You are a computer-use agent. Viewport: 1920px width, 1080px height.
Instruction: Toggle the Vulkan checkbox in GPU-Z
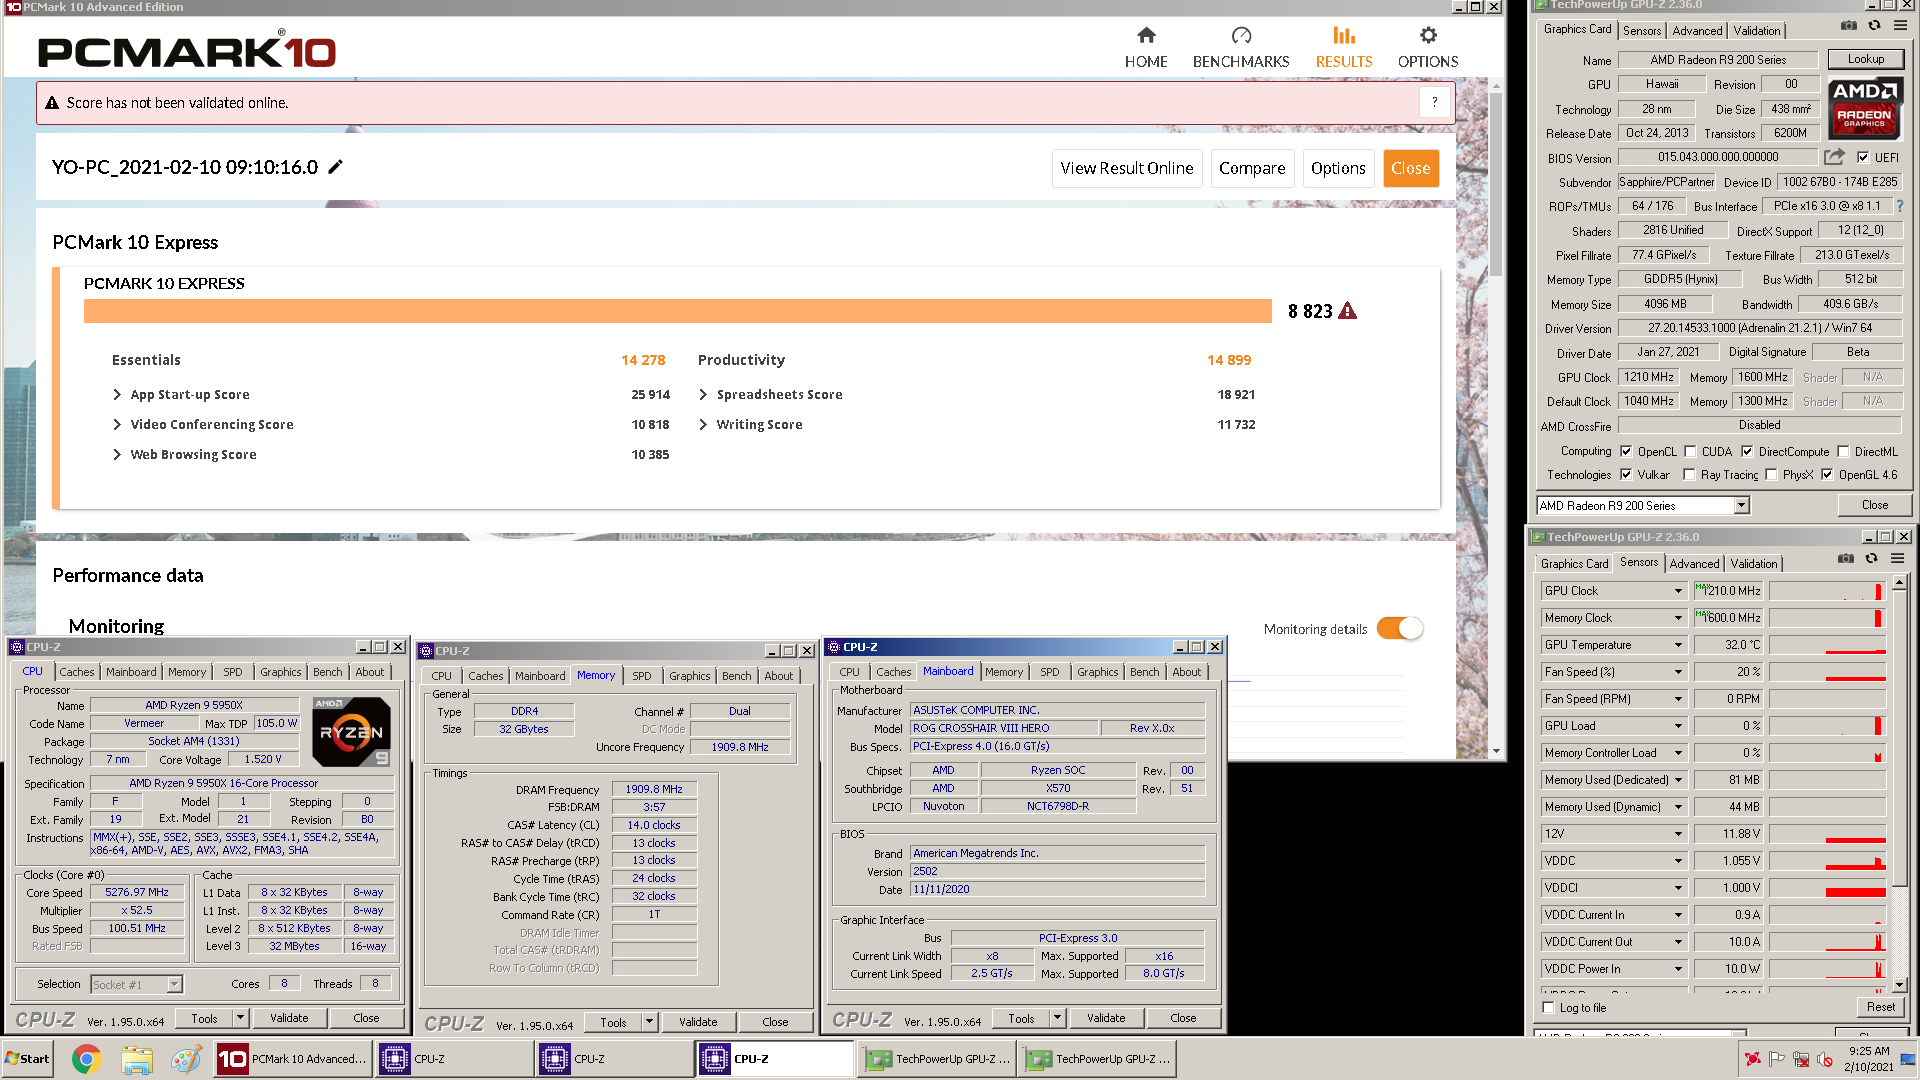click(x=1626, y=474)
